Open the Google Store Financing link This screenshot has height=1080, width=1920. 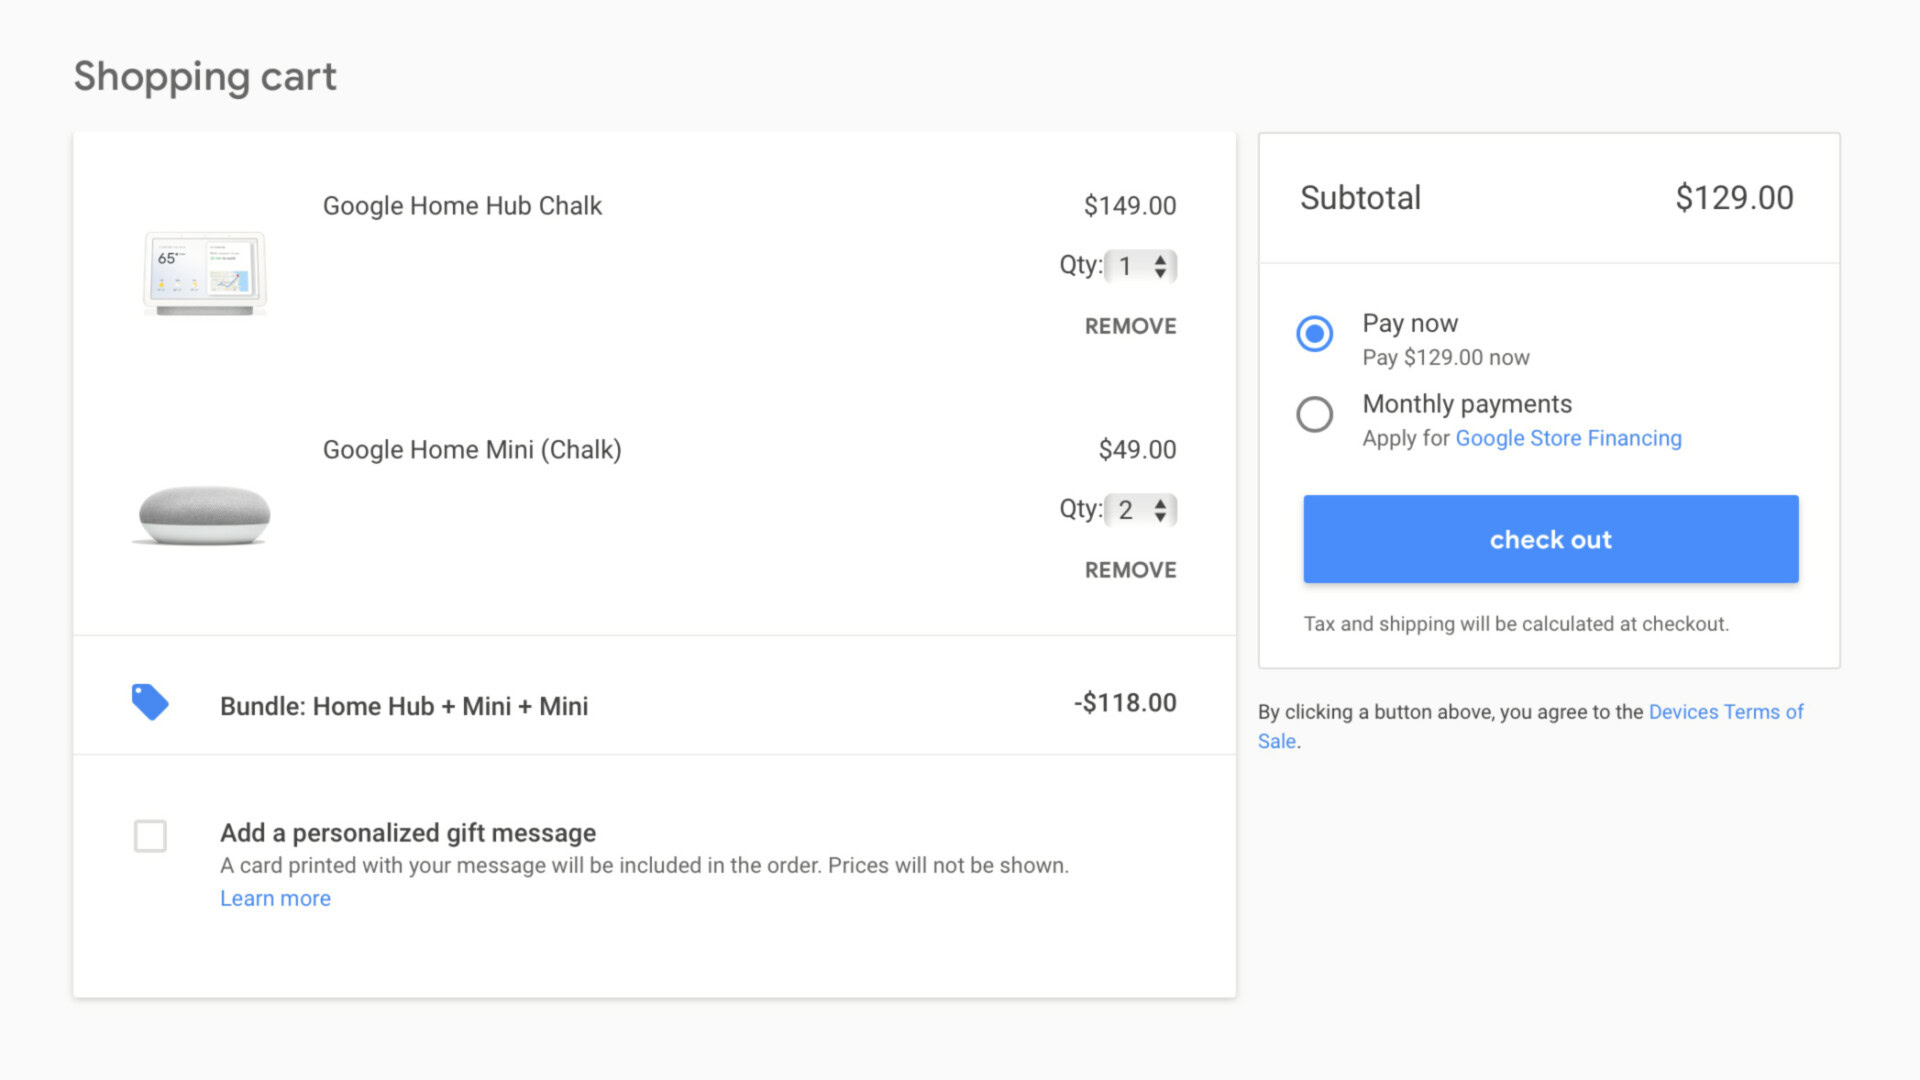[1567, 438]
